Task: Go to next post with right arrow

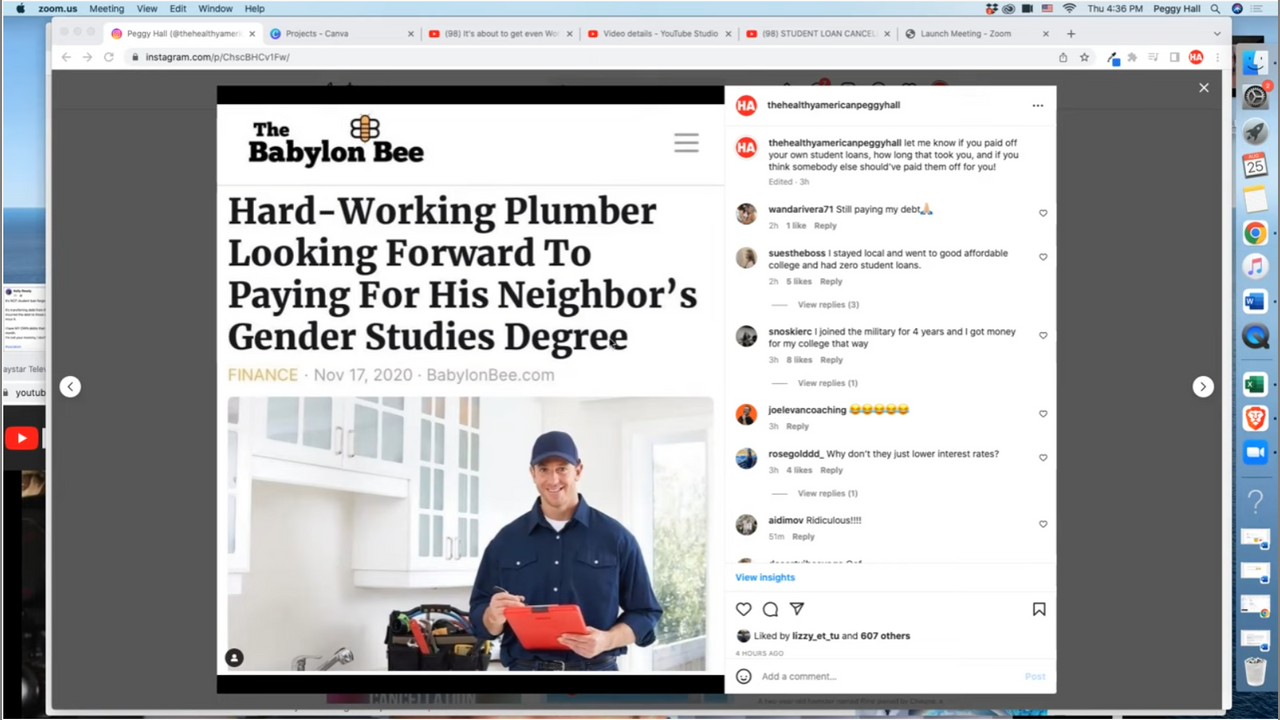Action: [x=1203, y=387]
